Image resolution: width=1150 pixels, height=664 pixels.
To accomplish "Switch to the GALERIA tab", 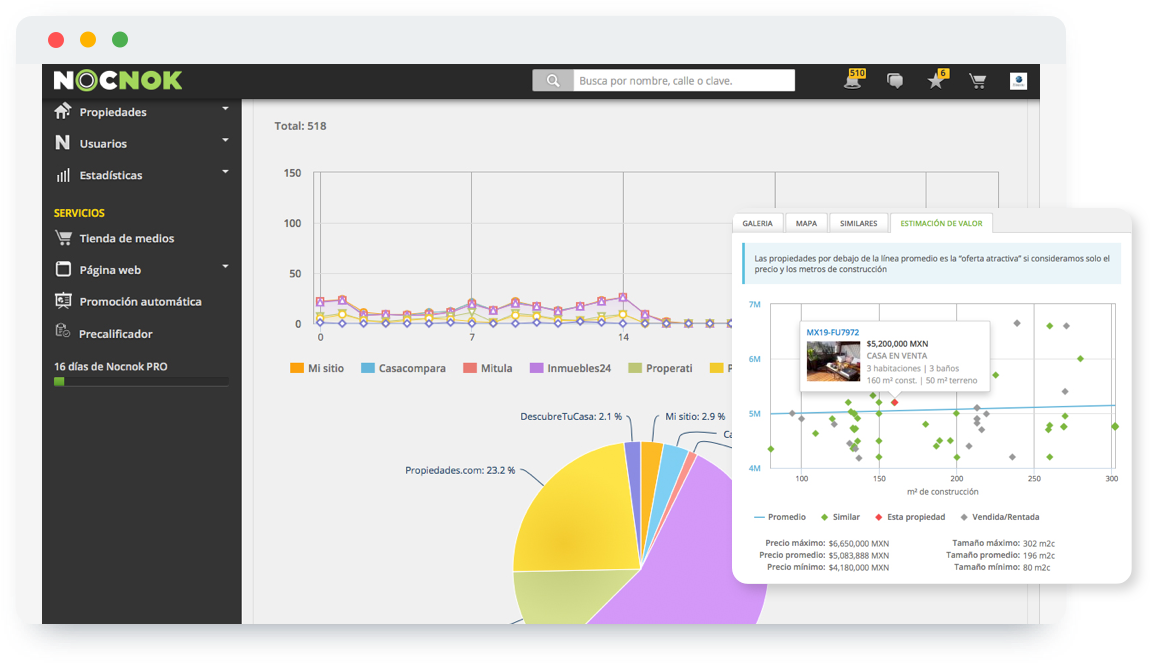I will point(757,223).
